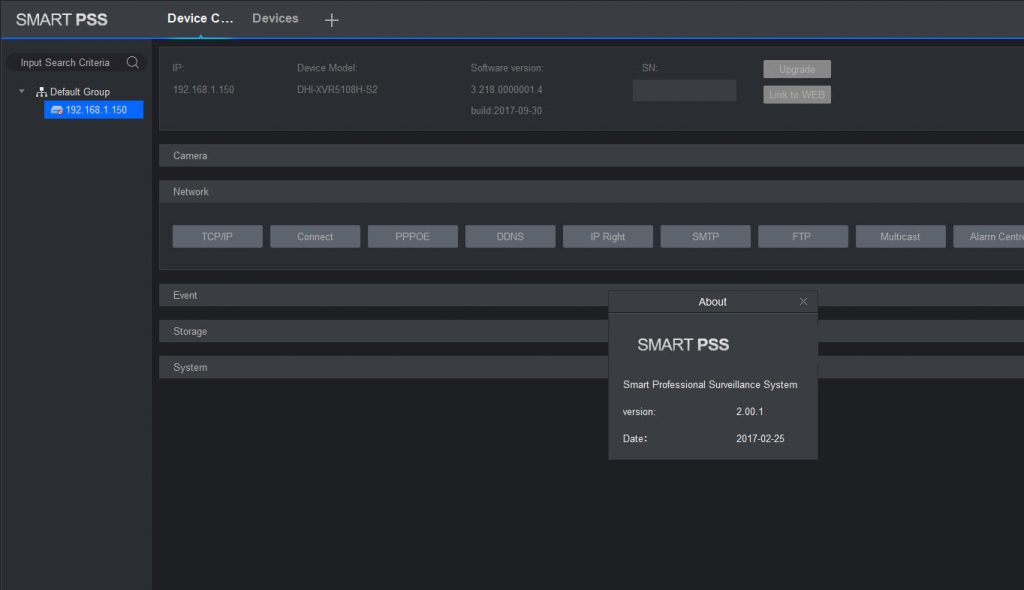Open the PPPOE settings
Viewport: 1024px width, 590px height.
click(x=413, y=237)
